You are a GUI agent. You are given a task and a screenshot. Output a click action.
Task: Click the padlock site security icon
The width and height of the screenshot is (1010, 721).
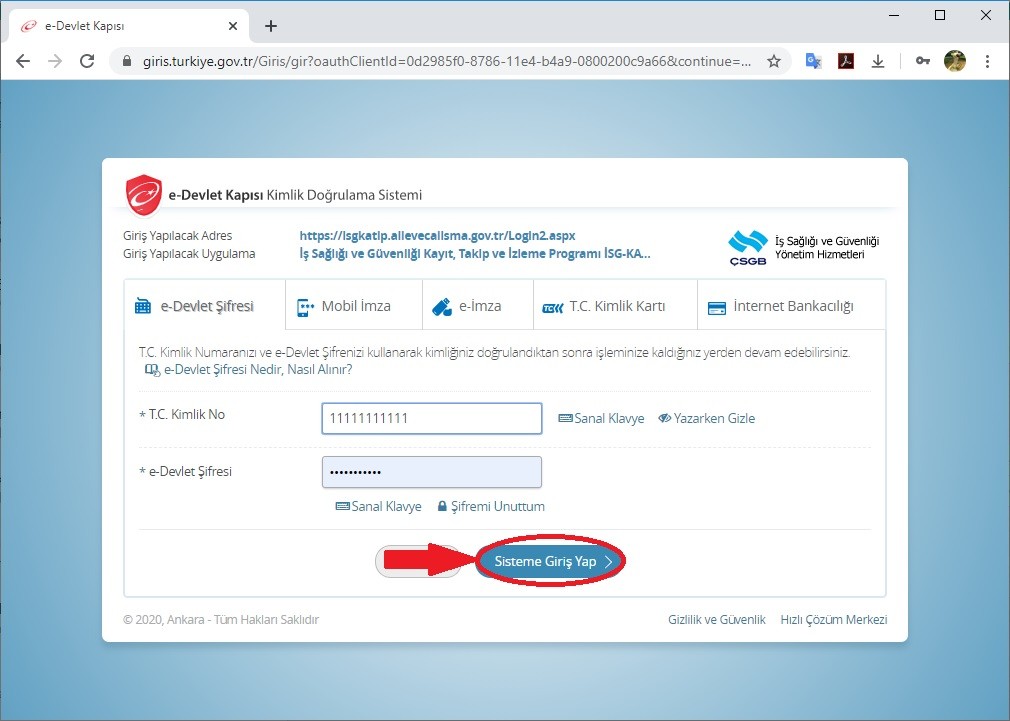pos(127,61)
